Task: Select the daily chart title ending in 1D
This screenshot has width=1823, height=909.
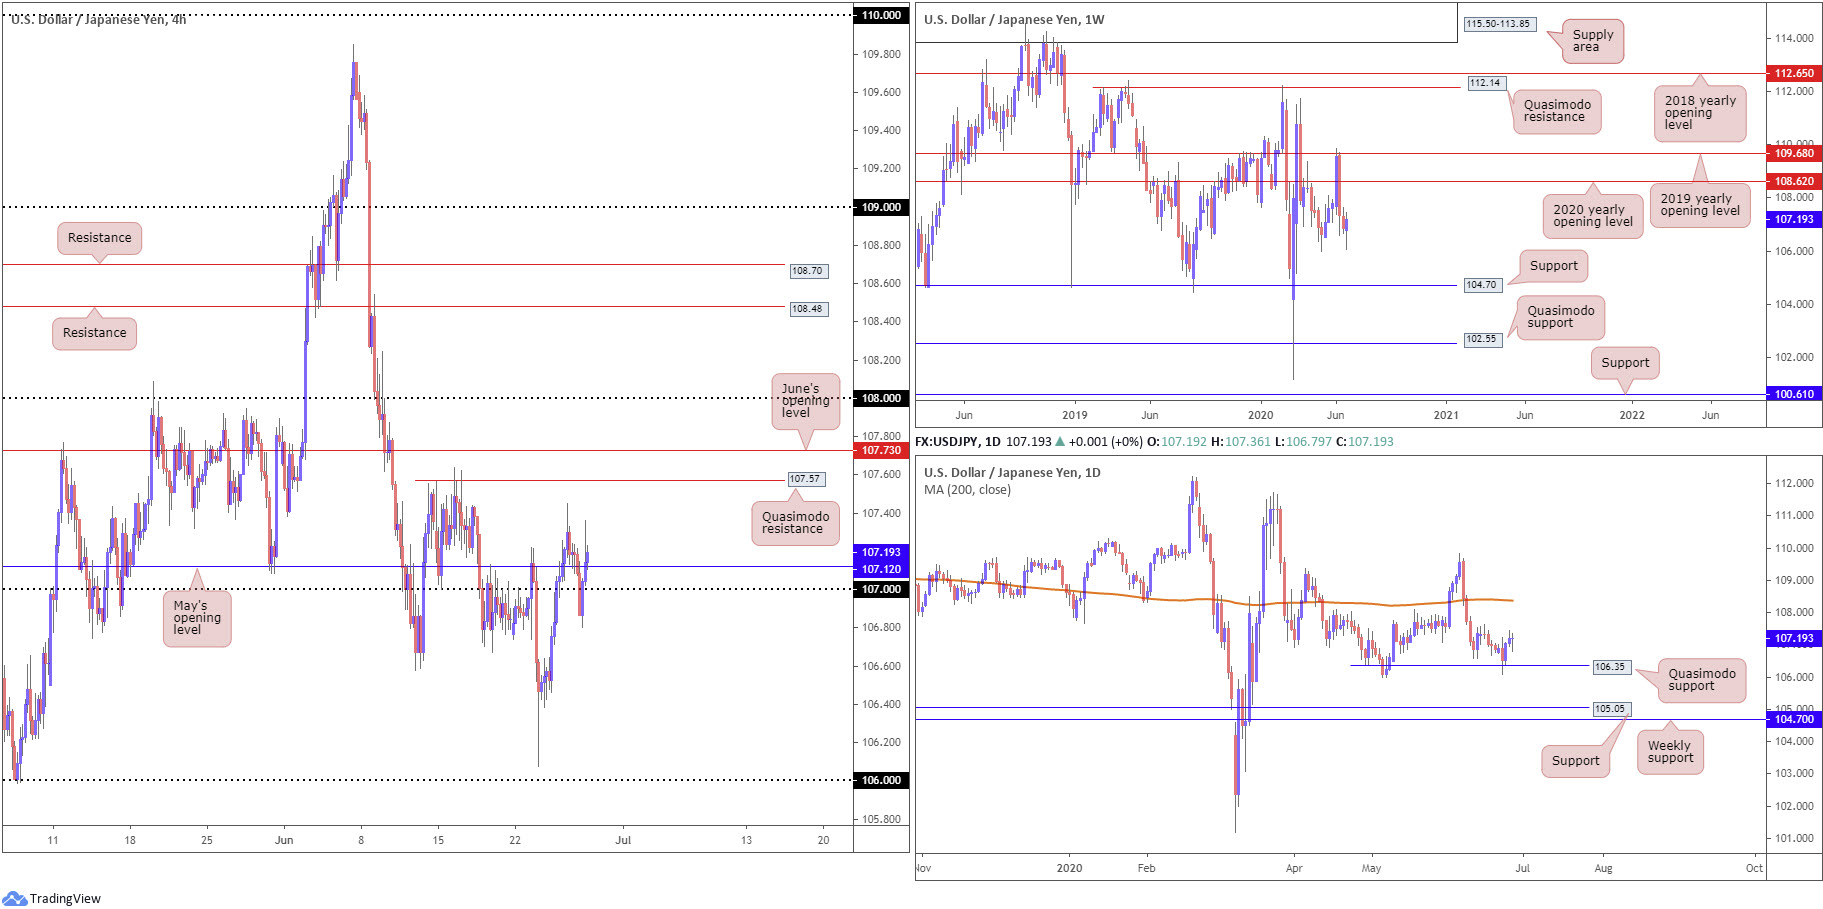Action: [1012, 472]
